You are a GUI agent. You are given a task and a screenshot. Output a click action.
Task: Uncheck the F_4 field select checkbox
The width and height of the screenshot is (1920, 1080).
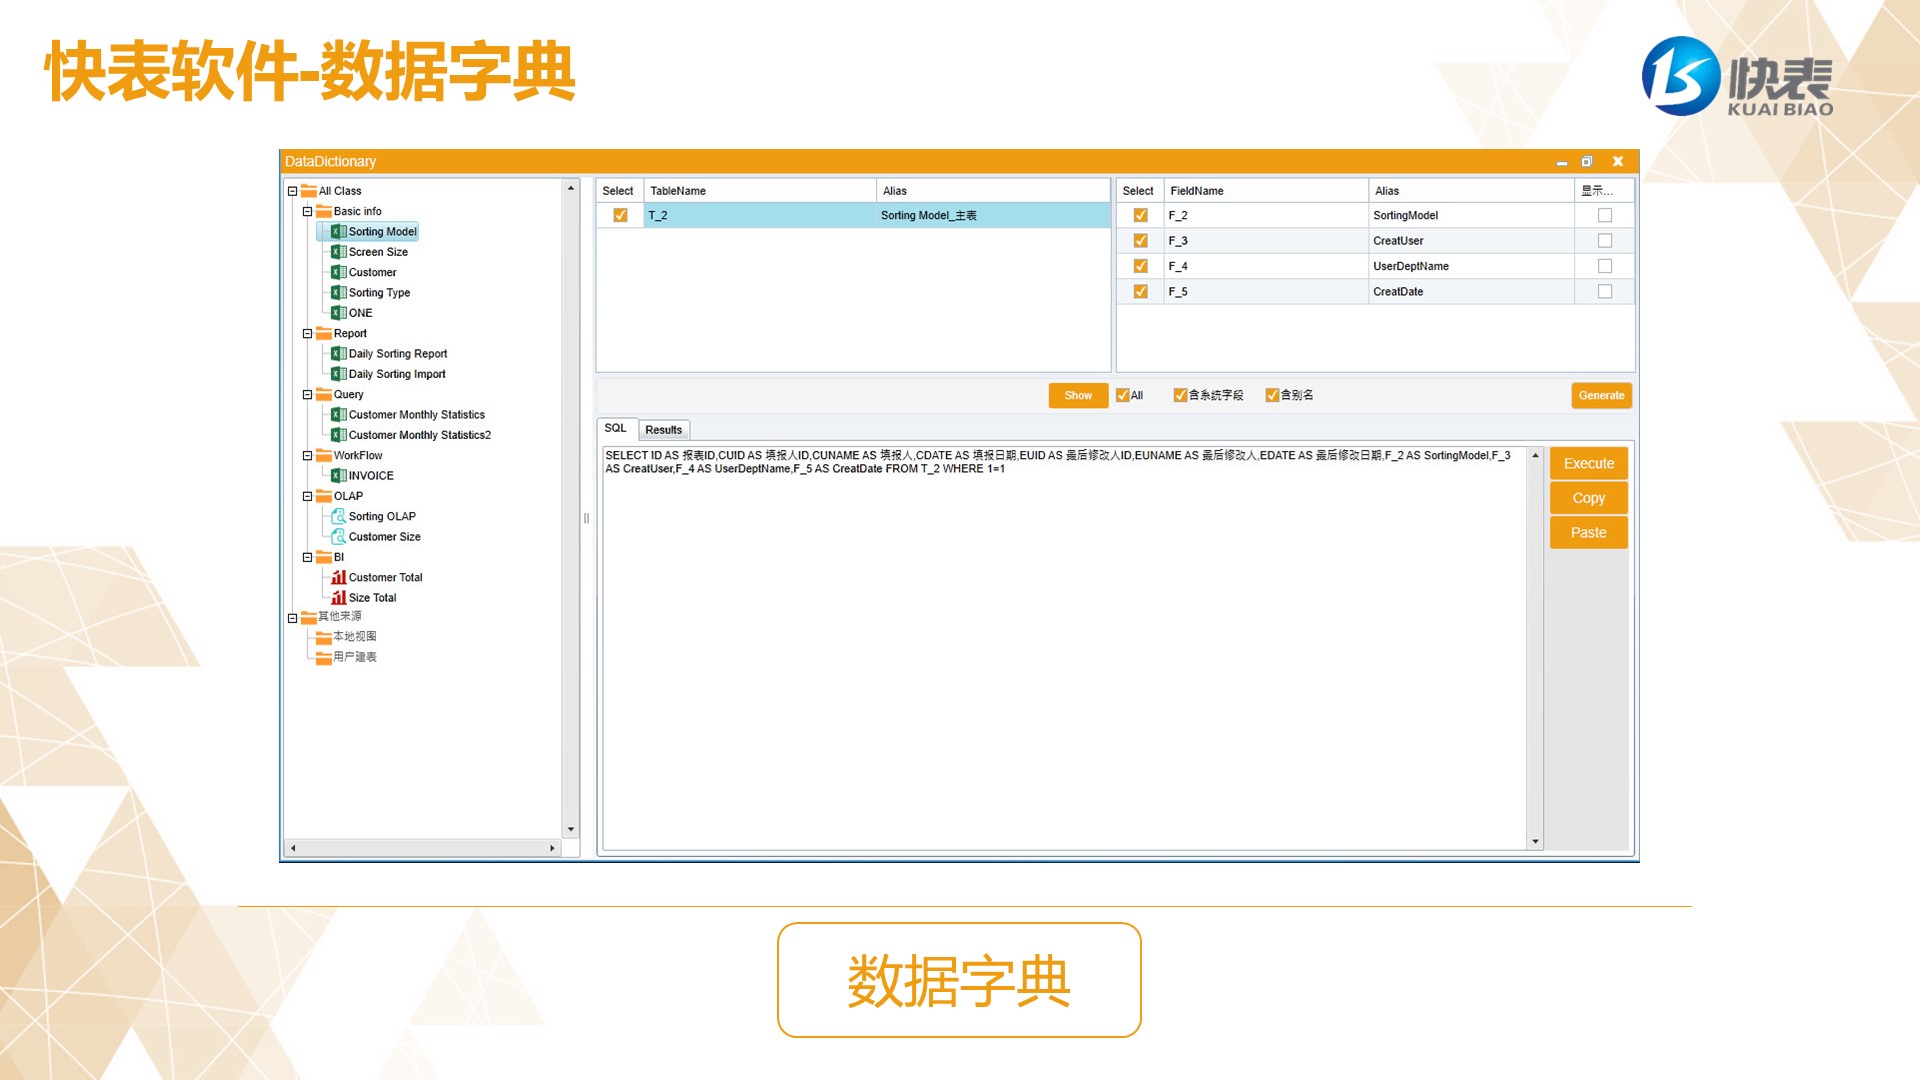pyautogui.click(x=1140, y=266)
